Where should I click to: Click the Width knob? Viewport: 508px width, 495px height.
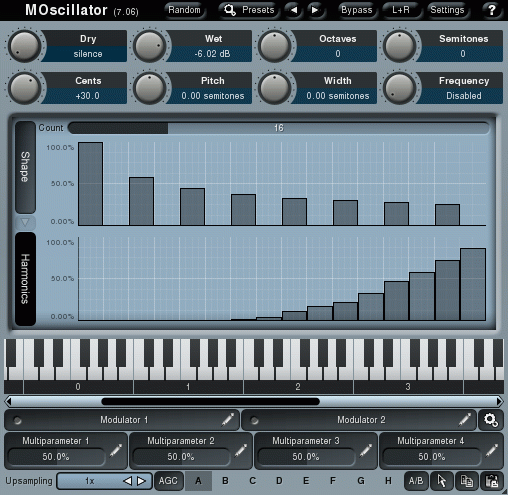(x=274, y=88)
